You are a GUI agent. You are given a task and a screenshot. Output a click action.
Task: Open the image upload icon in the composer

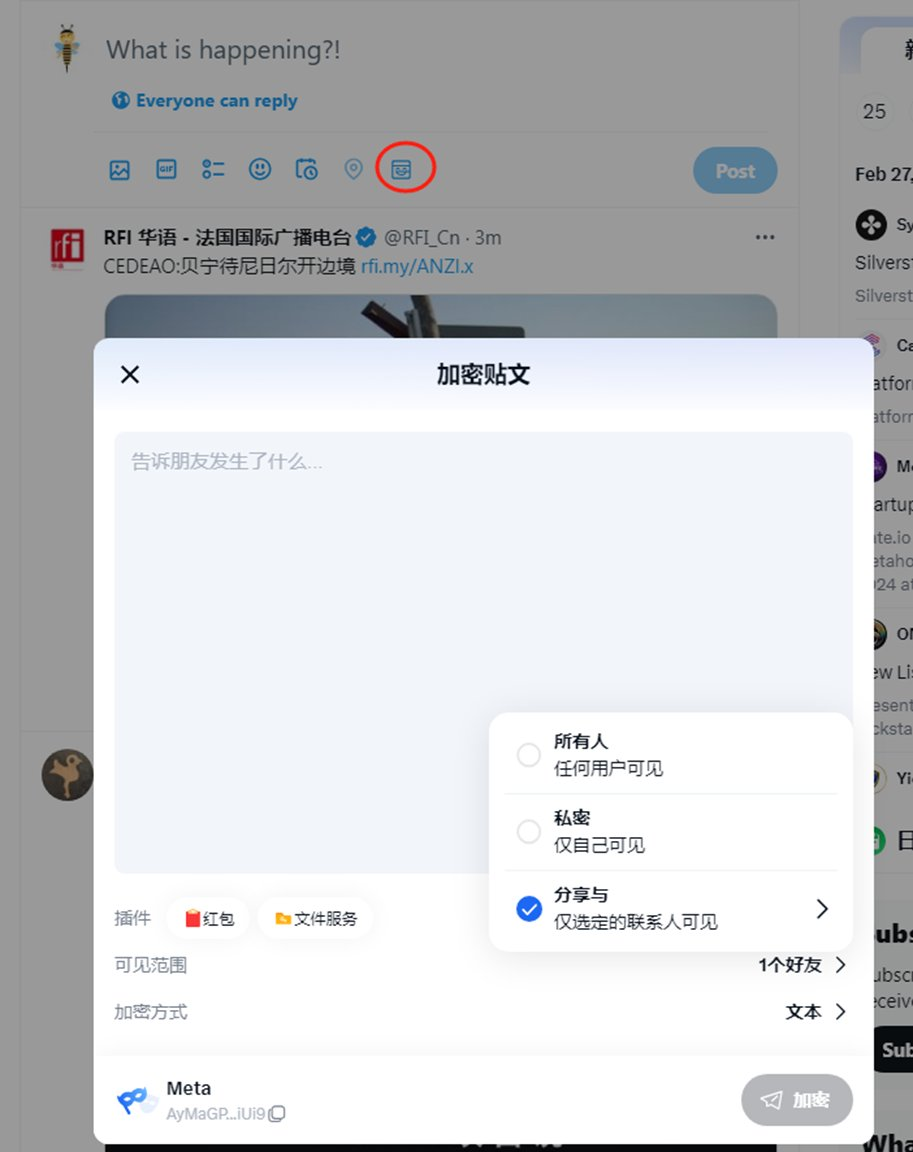tap(119, 170)
